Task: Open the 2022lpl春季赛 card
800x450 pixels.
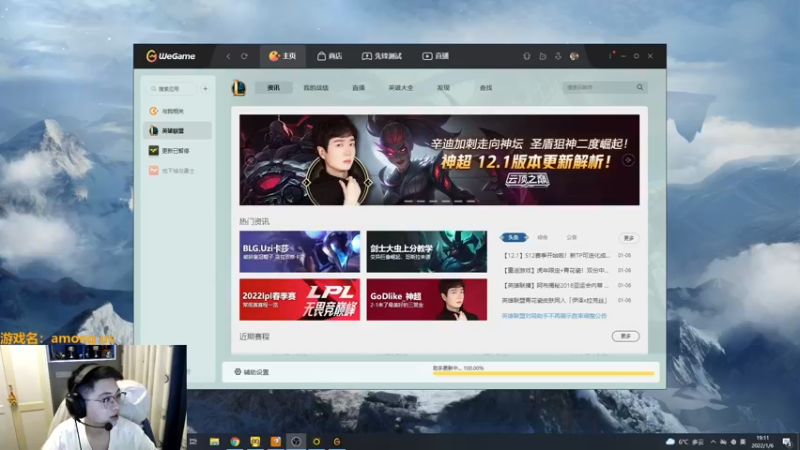Action: tap(299, 299)
